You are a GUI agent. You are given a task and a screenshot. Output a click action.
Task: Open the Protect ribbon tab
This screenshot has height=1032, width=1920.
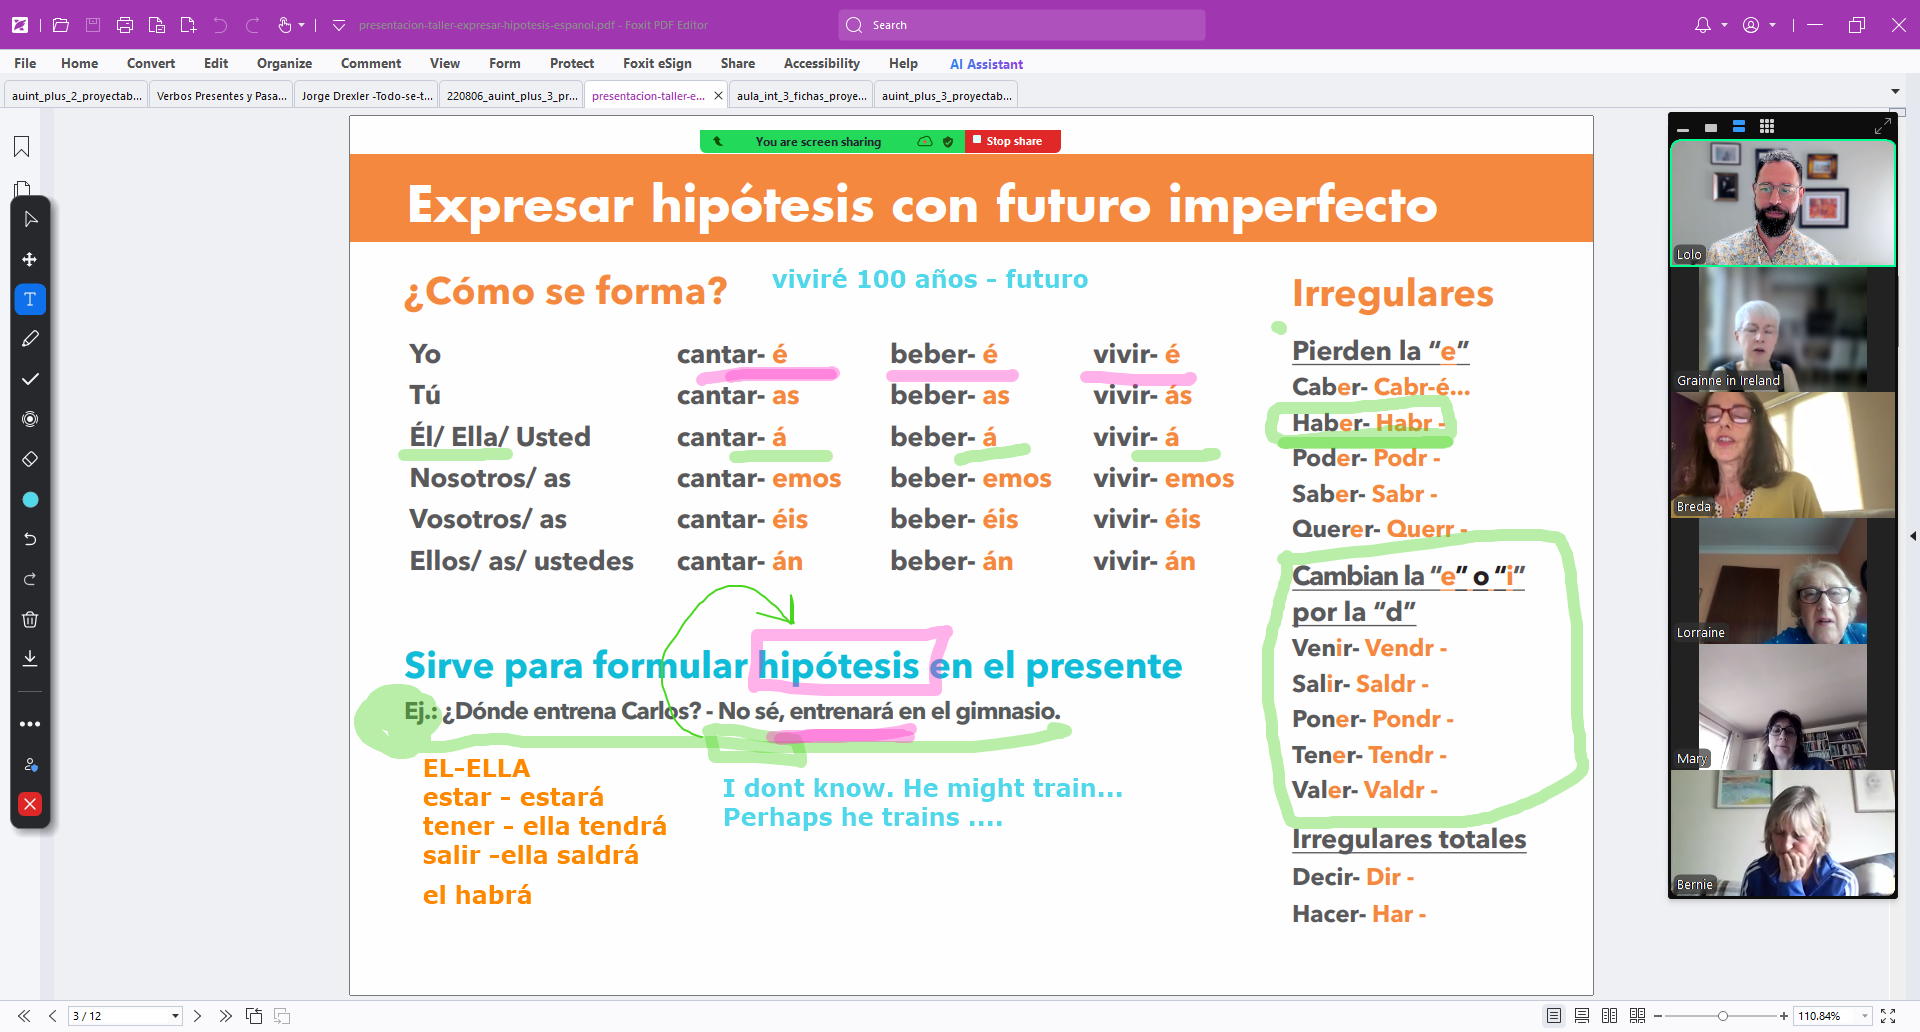coord(572,63)
